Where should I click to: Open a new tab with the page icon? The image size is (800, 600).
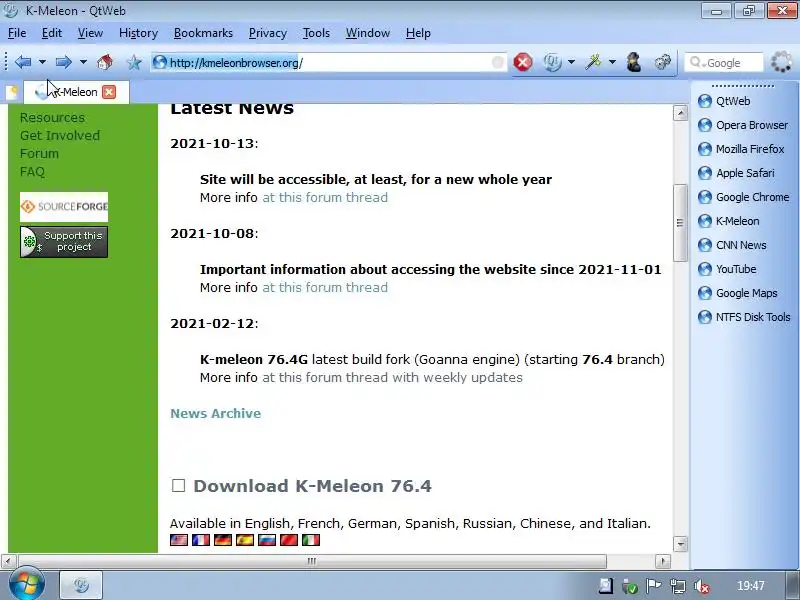(12, 92)
